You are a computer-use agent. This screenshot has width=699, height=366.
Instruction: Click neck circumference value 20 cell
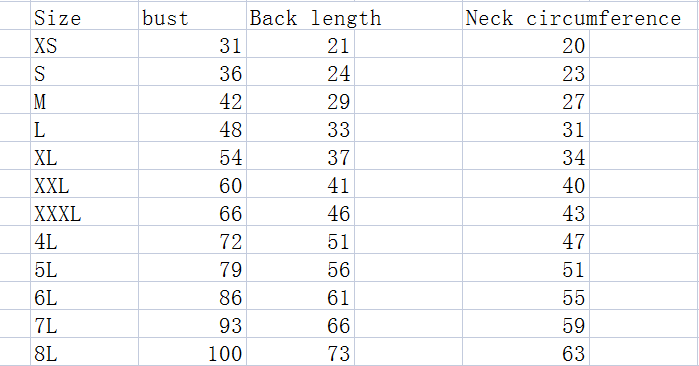pyautogui.click(x=526, y=44)
